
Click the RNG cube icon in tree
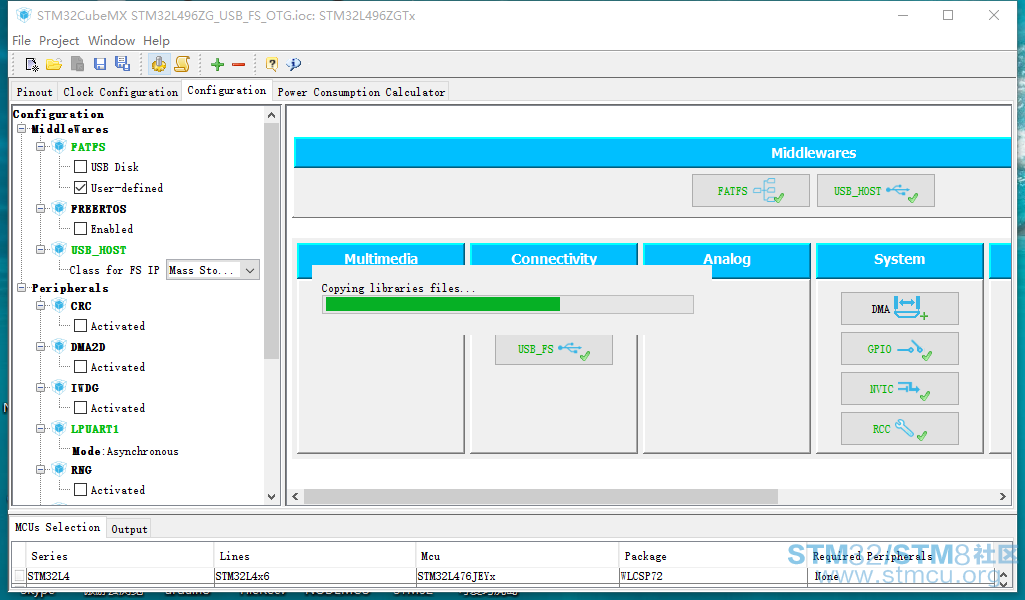point(59,469)
